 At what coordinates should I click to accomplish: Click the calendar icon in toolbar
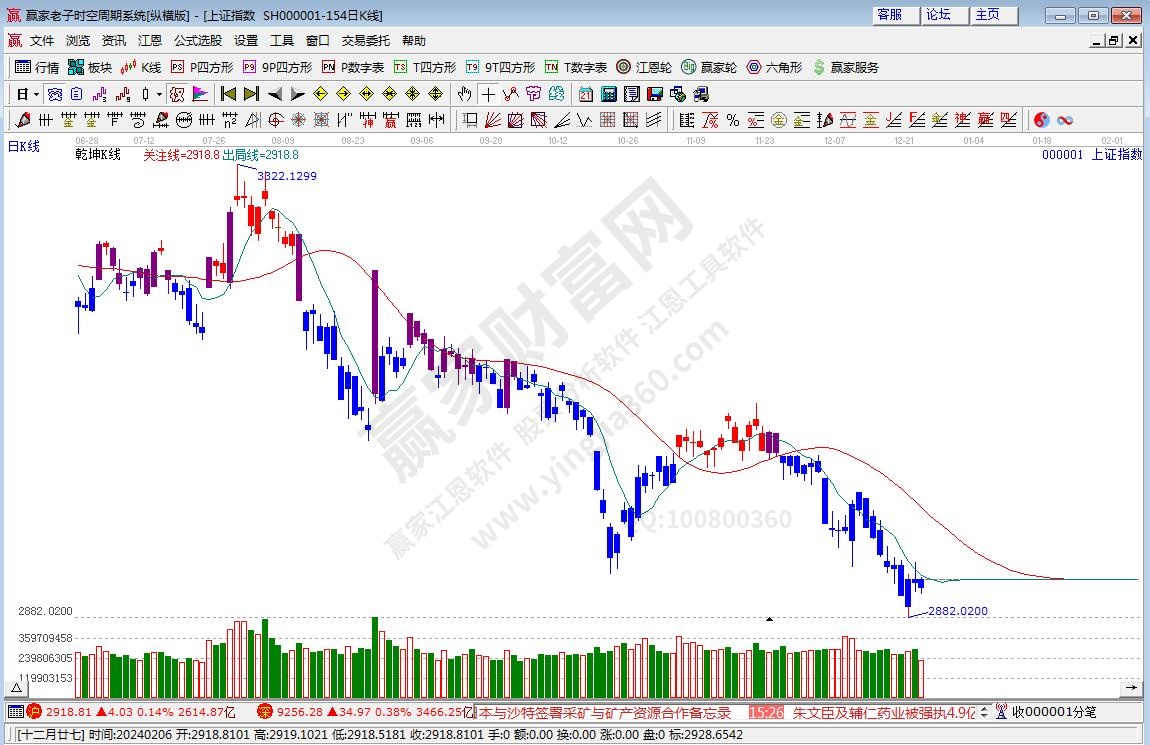point(585,94)
